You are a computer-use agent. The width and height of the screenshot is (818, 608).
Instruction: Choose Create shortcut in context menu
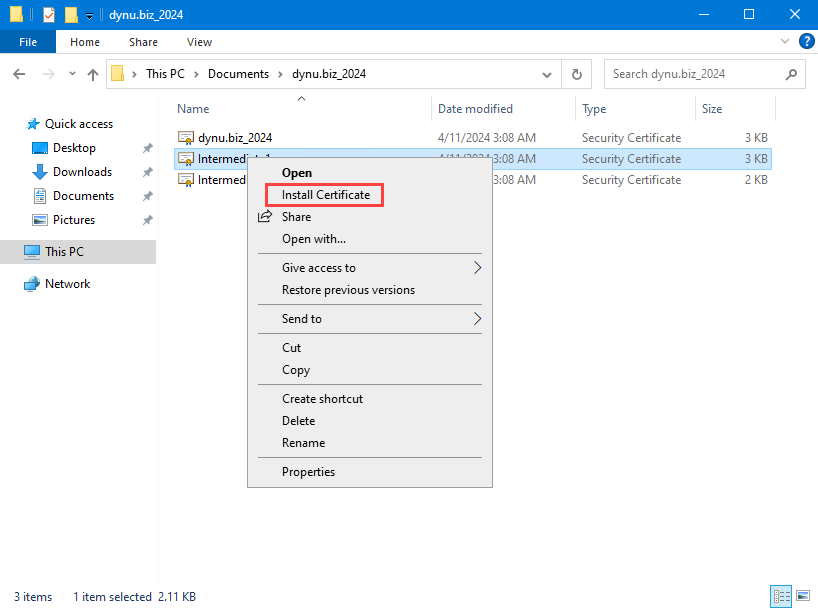pyautogui.click(x=322, y=399)
